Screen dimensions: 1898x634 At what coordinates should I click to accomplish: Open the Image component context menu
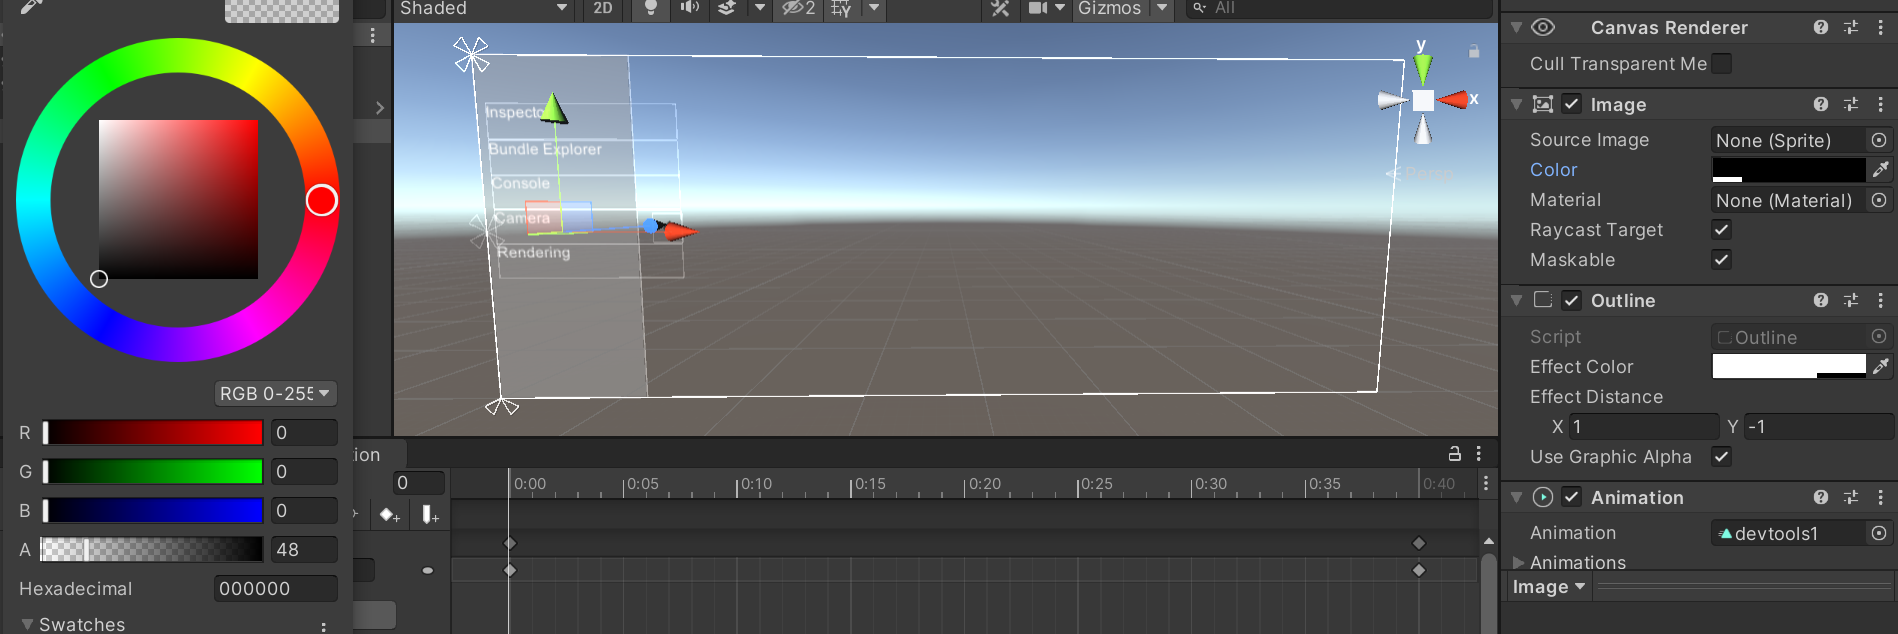(x=1880, y=105)
